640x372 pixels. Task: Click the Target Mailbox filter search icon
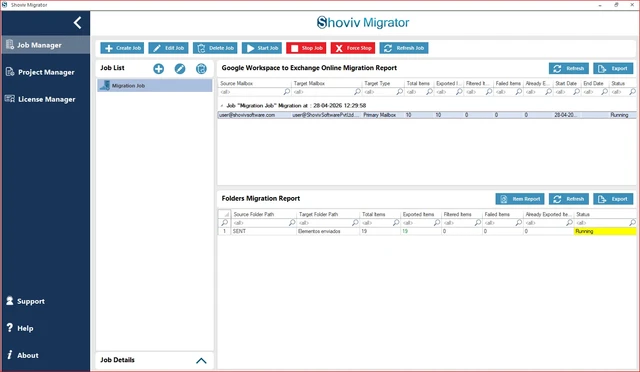pos(358,92)
